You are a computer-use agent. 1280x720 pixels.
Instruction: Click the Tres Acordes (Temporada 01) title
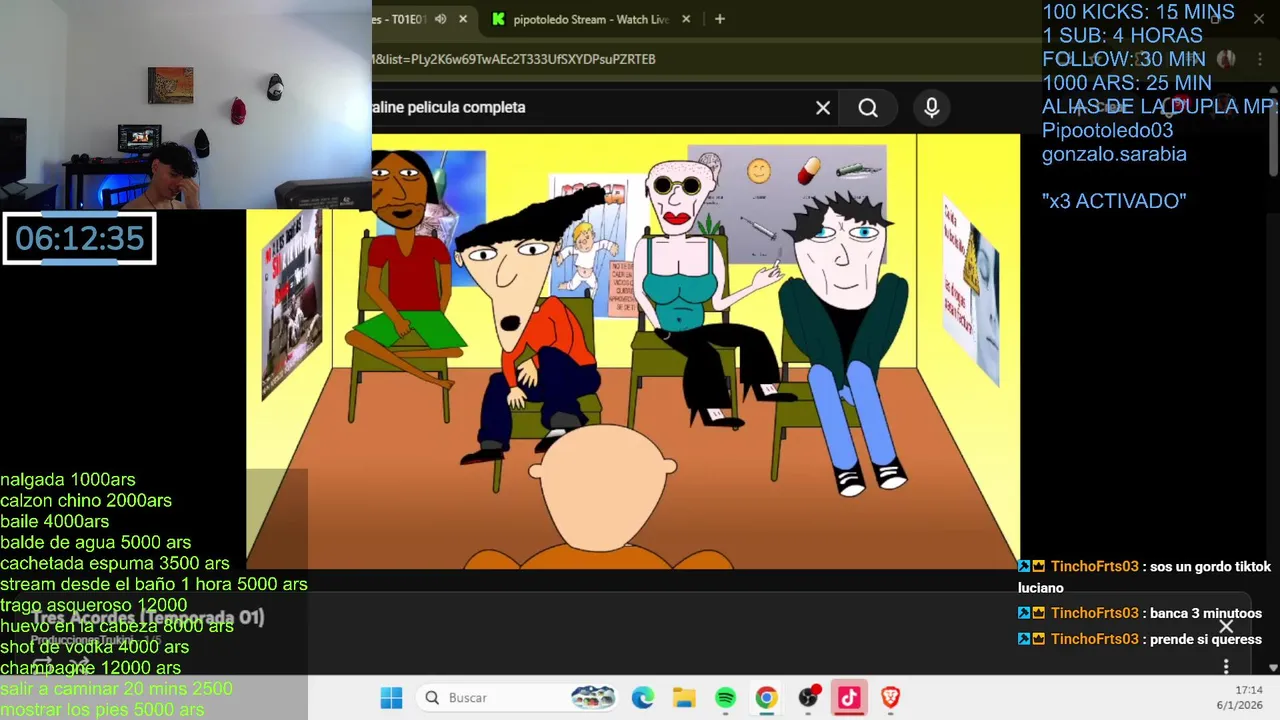(x=148, y=618)
